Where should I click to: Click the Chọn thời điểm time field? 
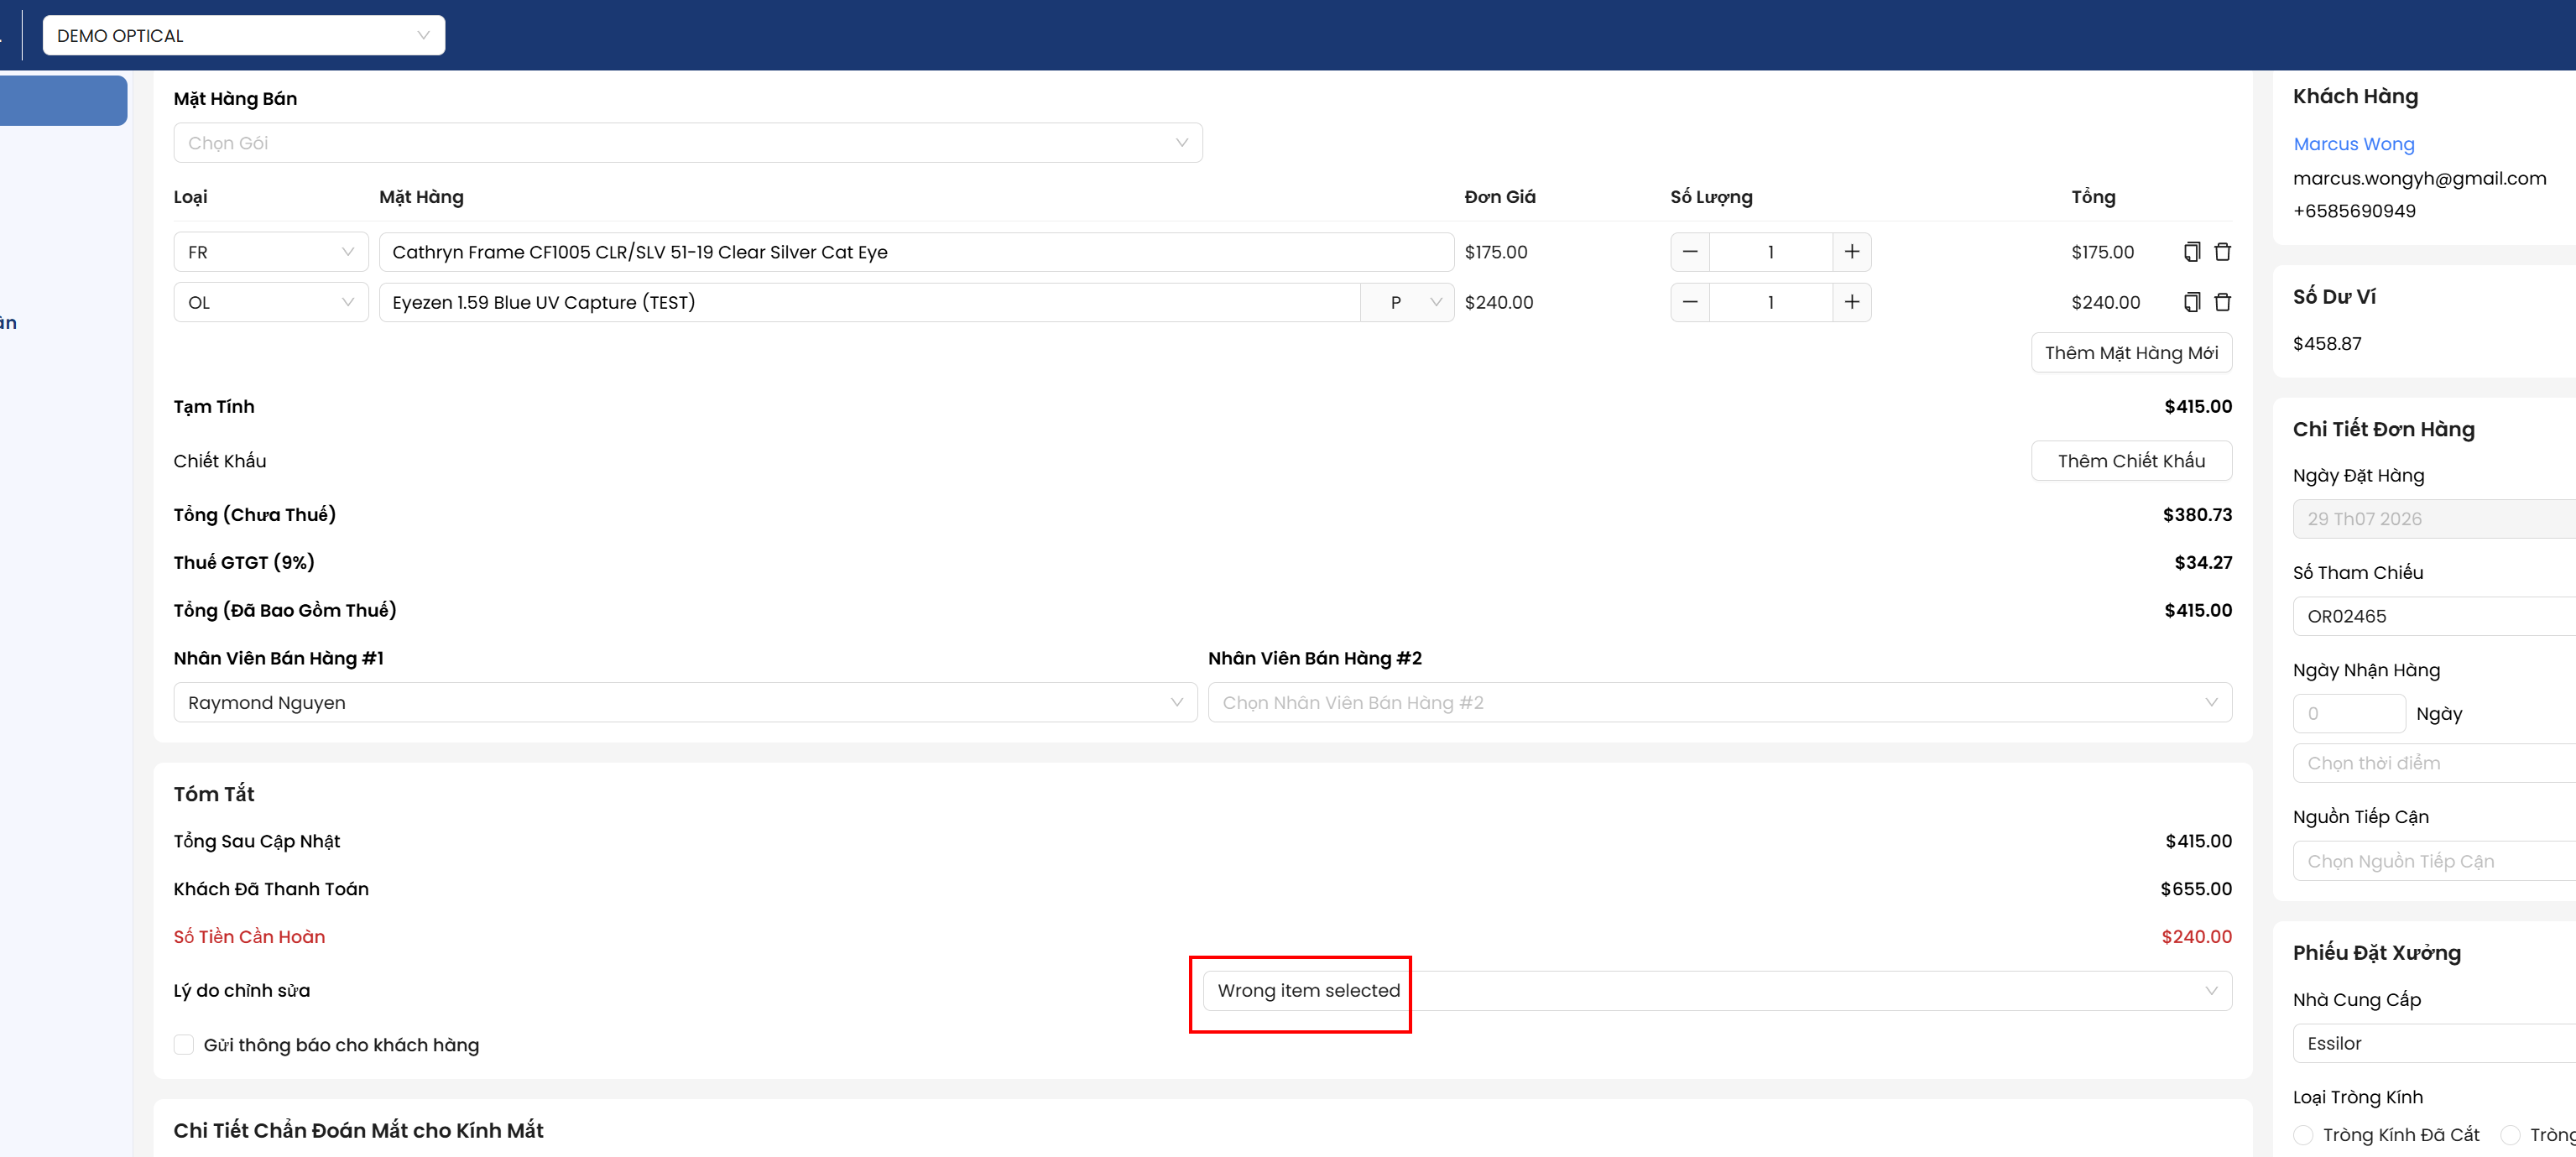pos(2434,763)
